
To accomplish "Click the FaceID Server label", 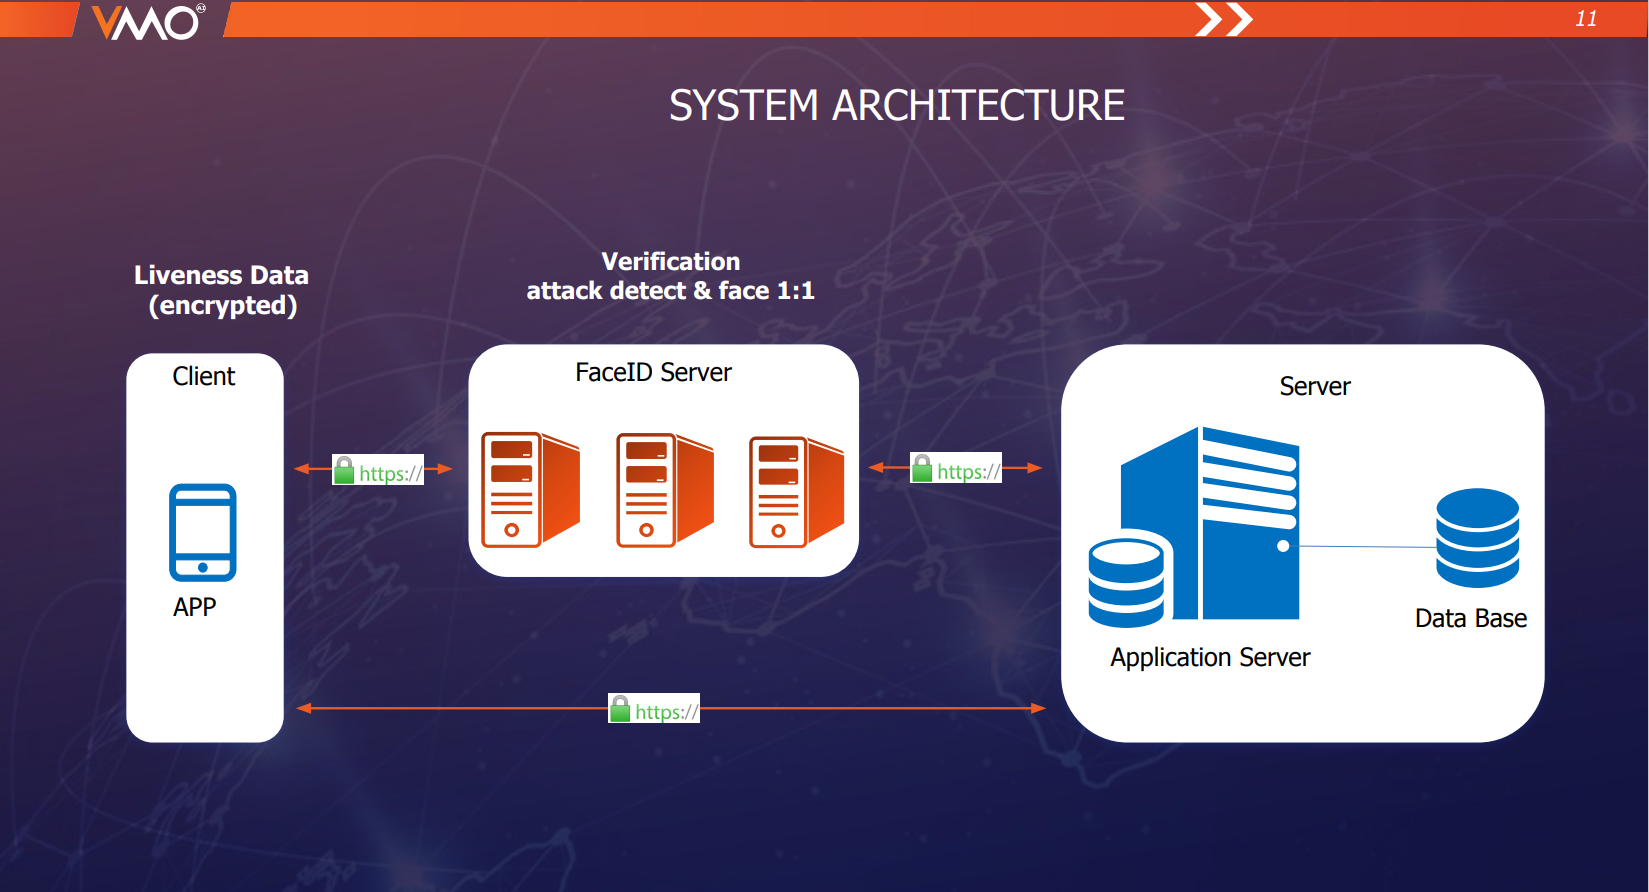I will coord(653,373).
